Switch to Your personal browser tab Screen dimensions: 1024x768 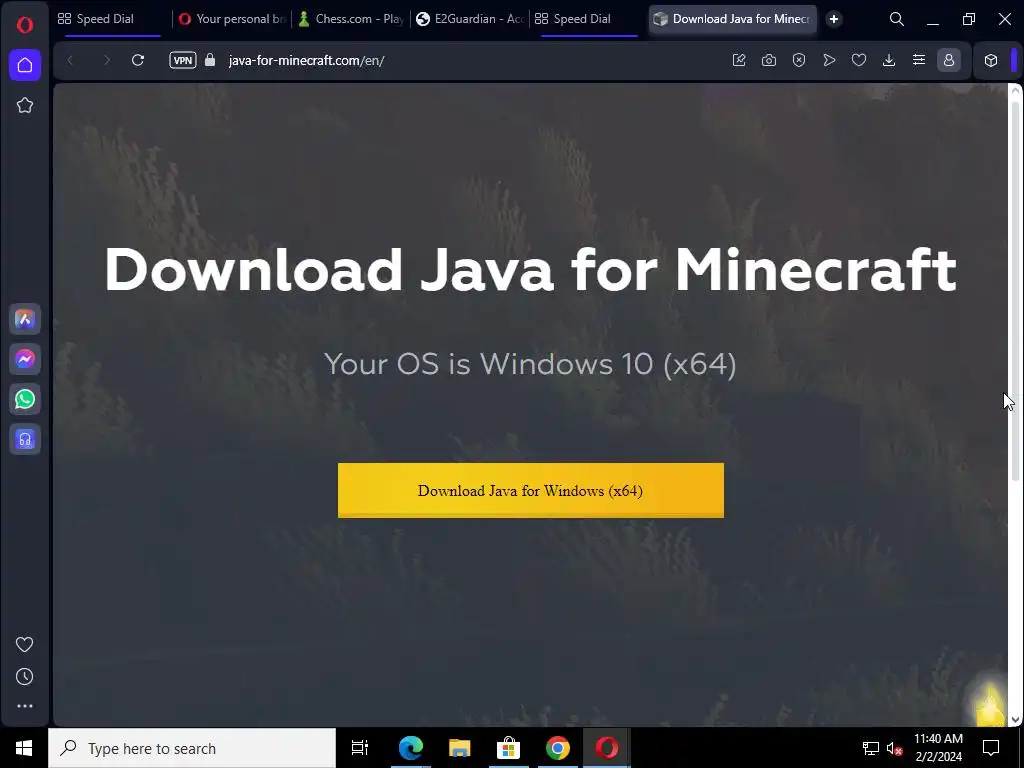[x=232, y=19]
